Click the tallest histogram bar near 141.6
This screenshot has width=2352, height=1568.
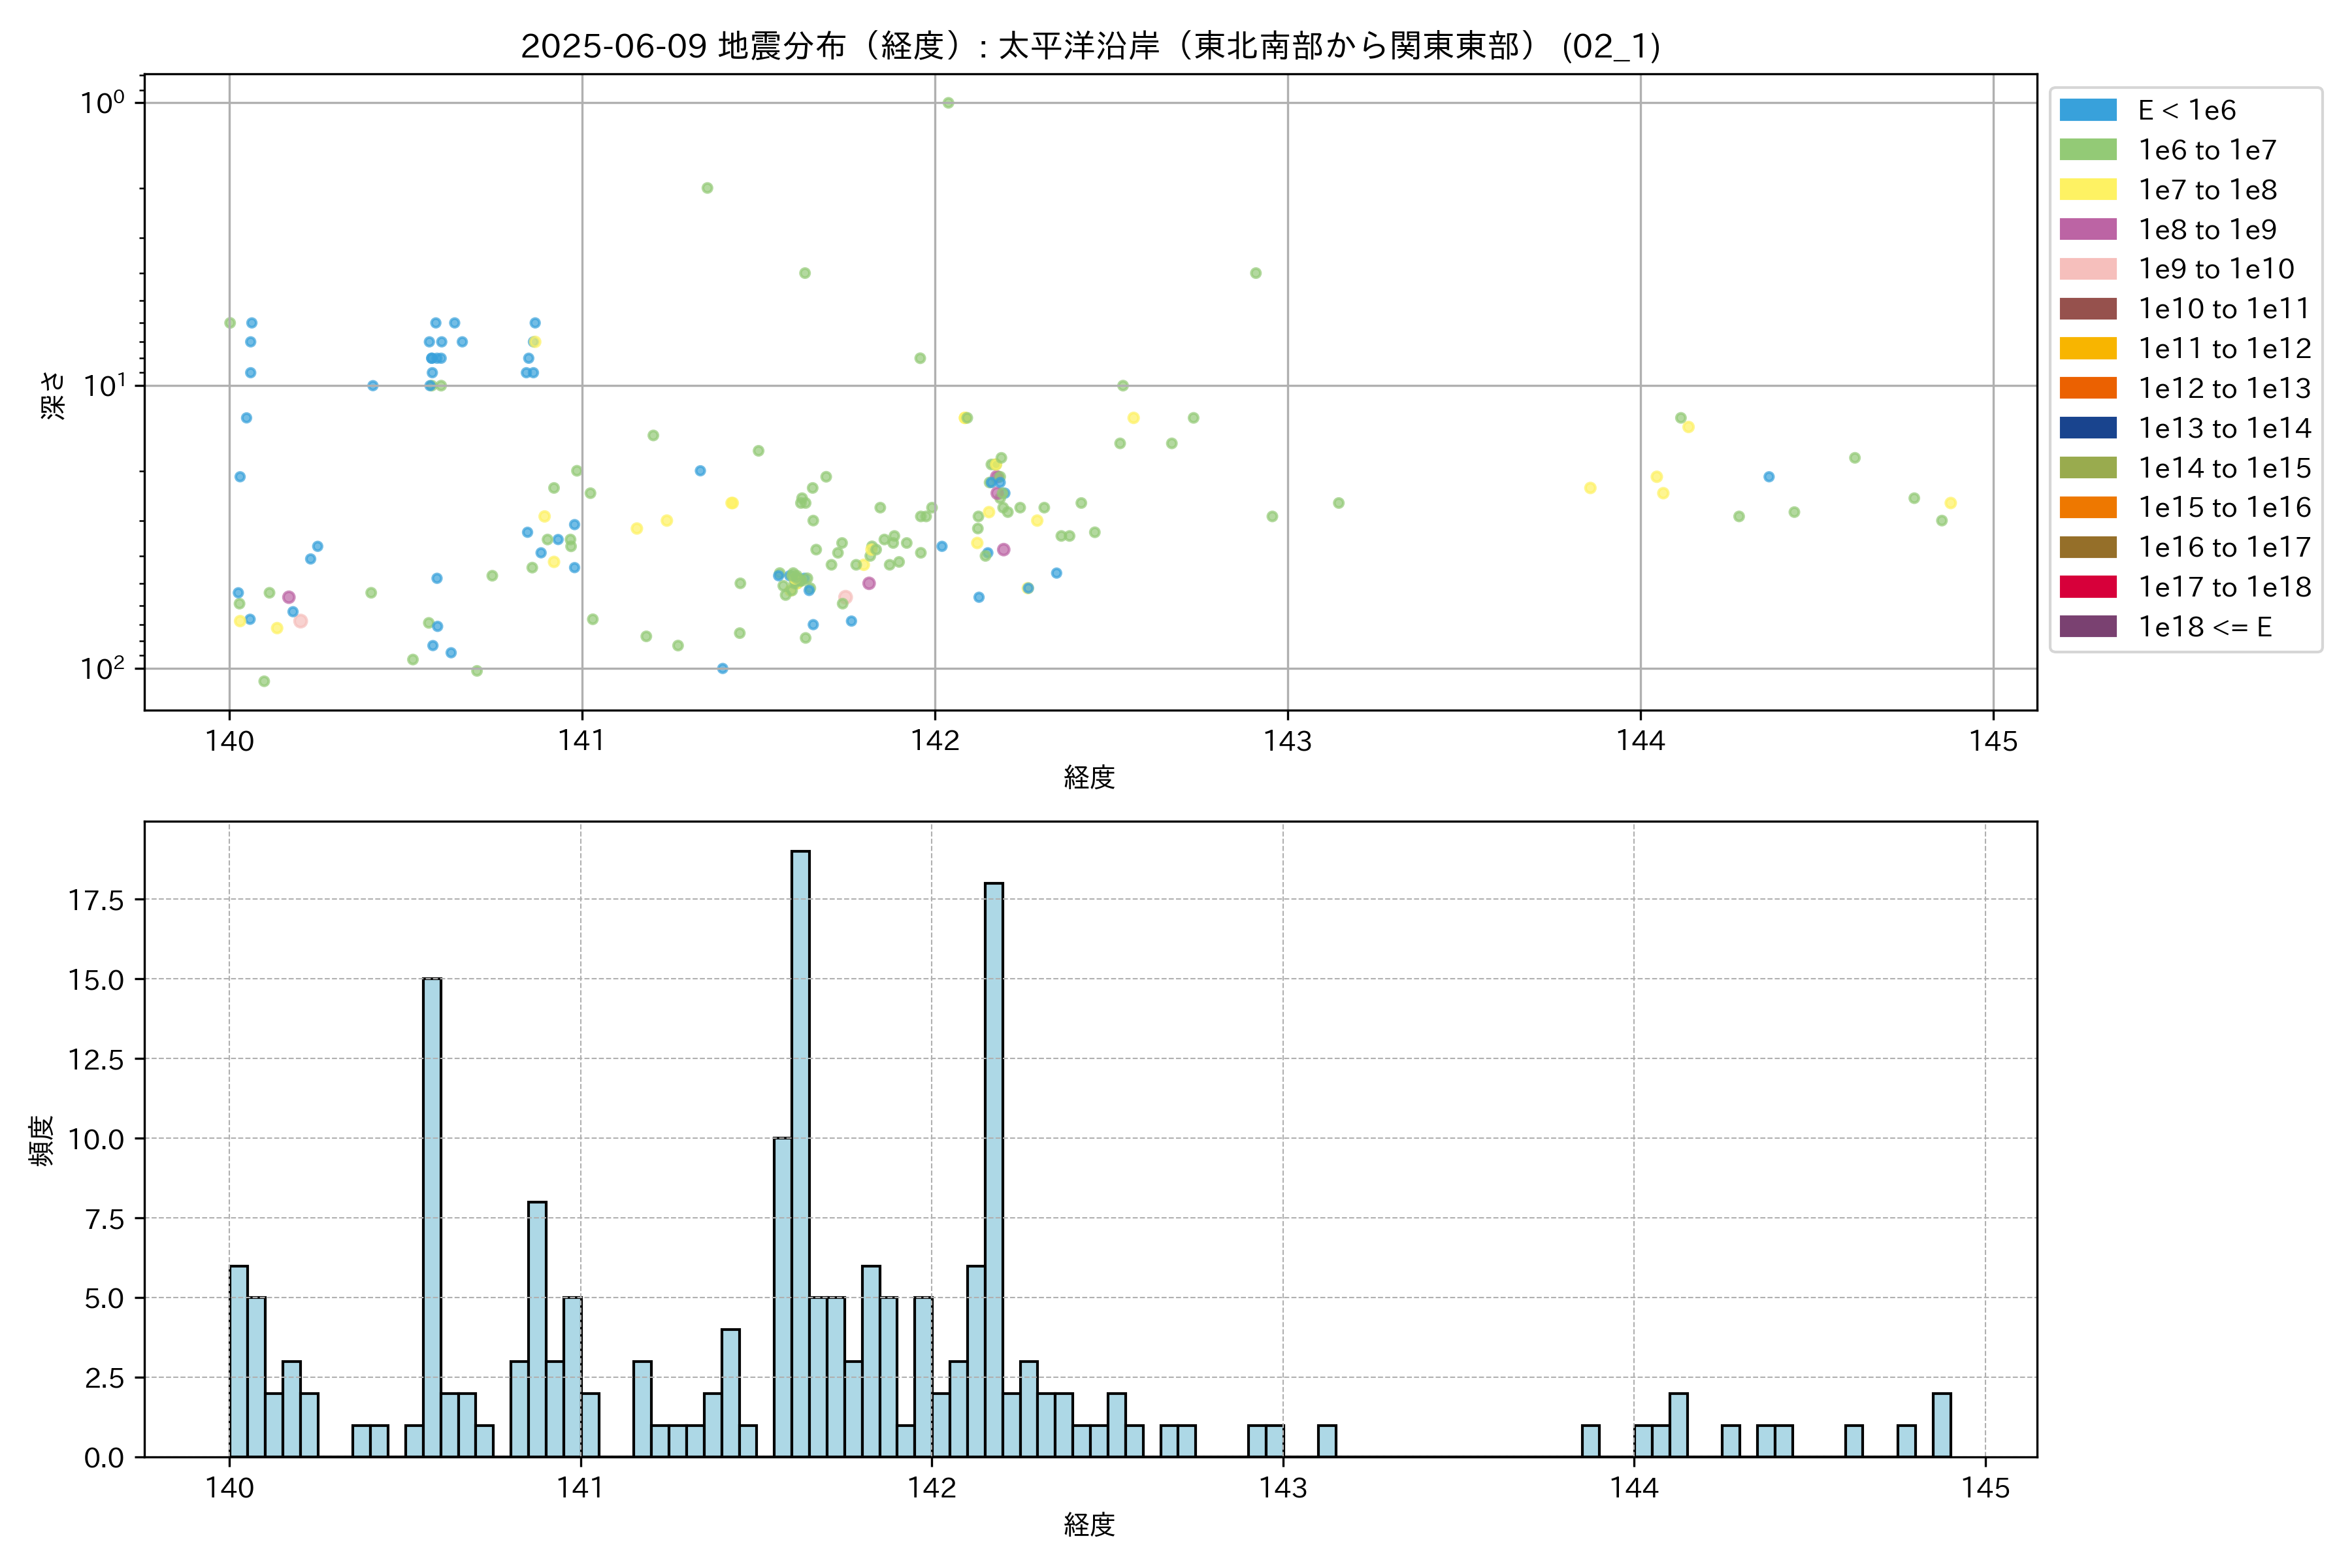(x=800, y=1150)
